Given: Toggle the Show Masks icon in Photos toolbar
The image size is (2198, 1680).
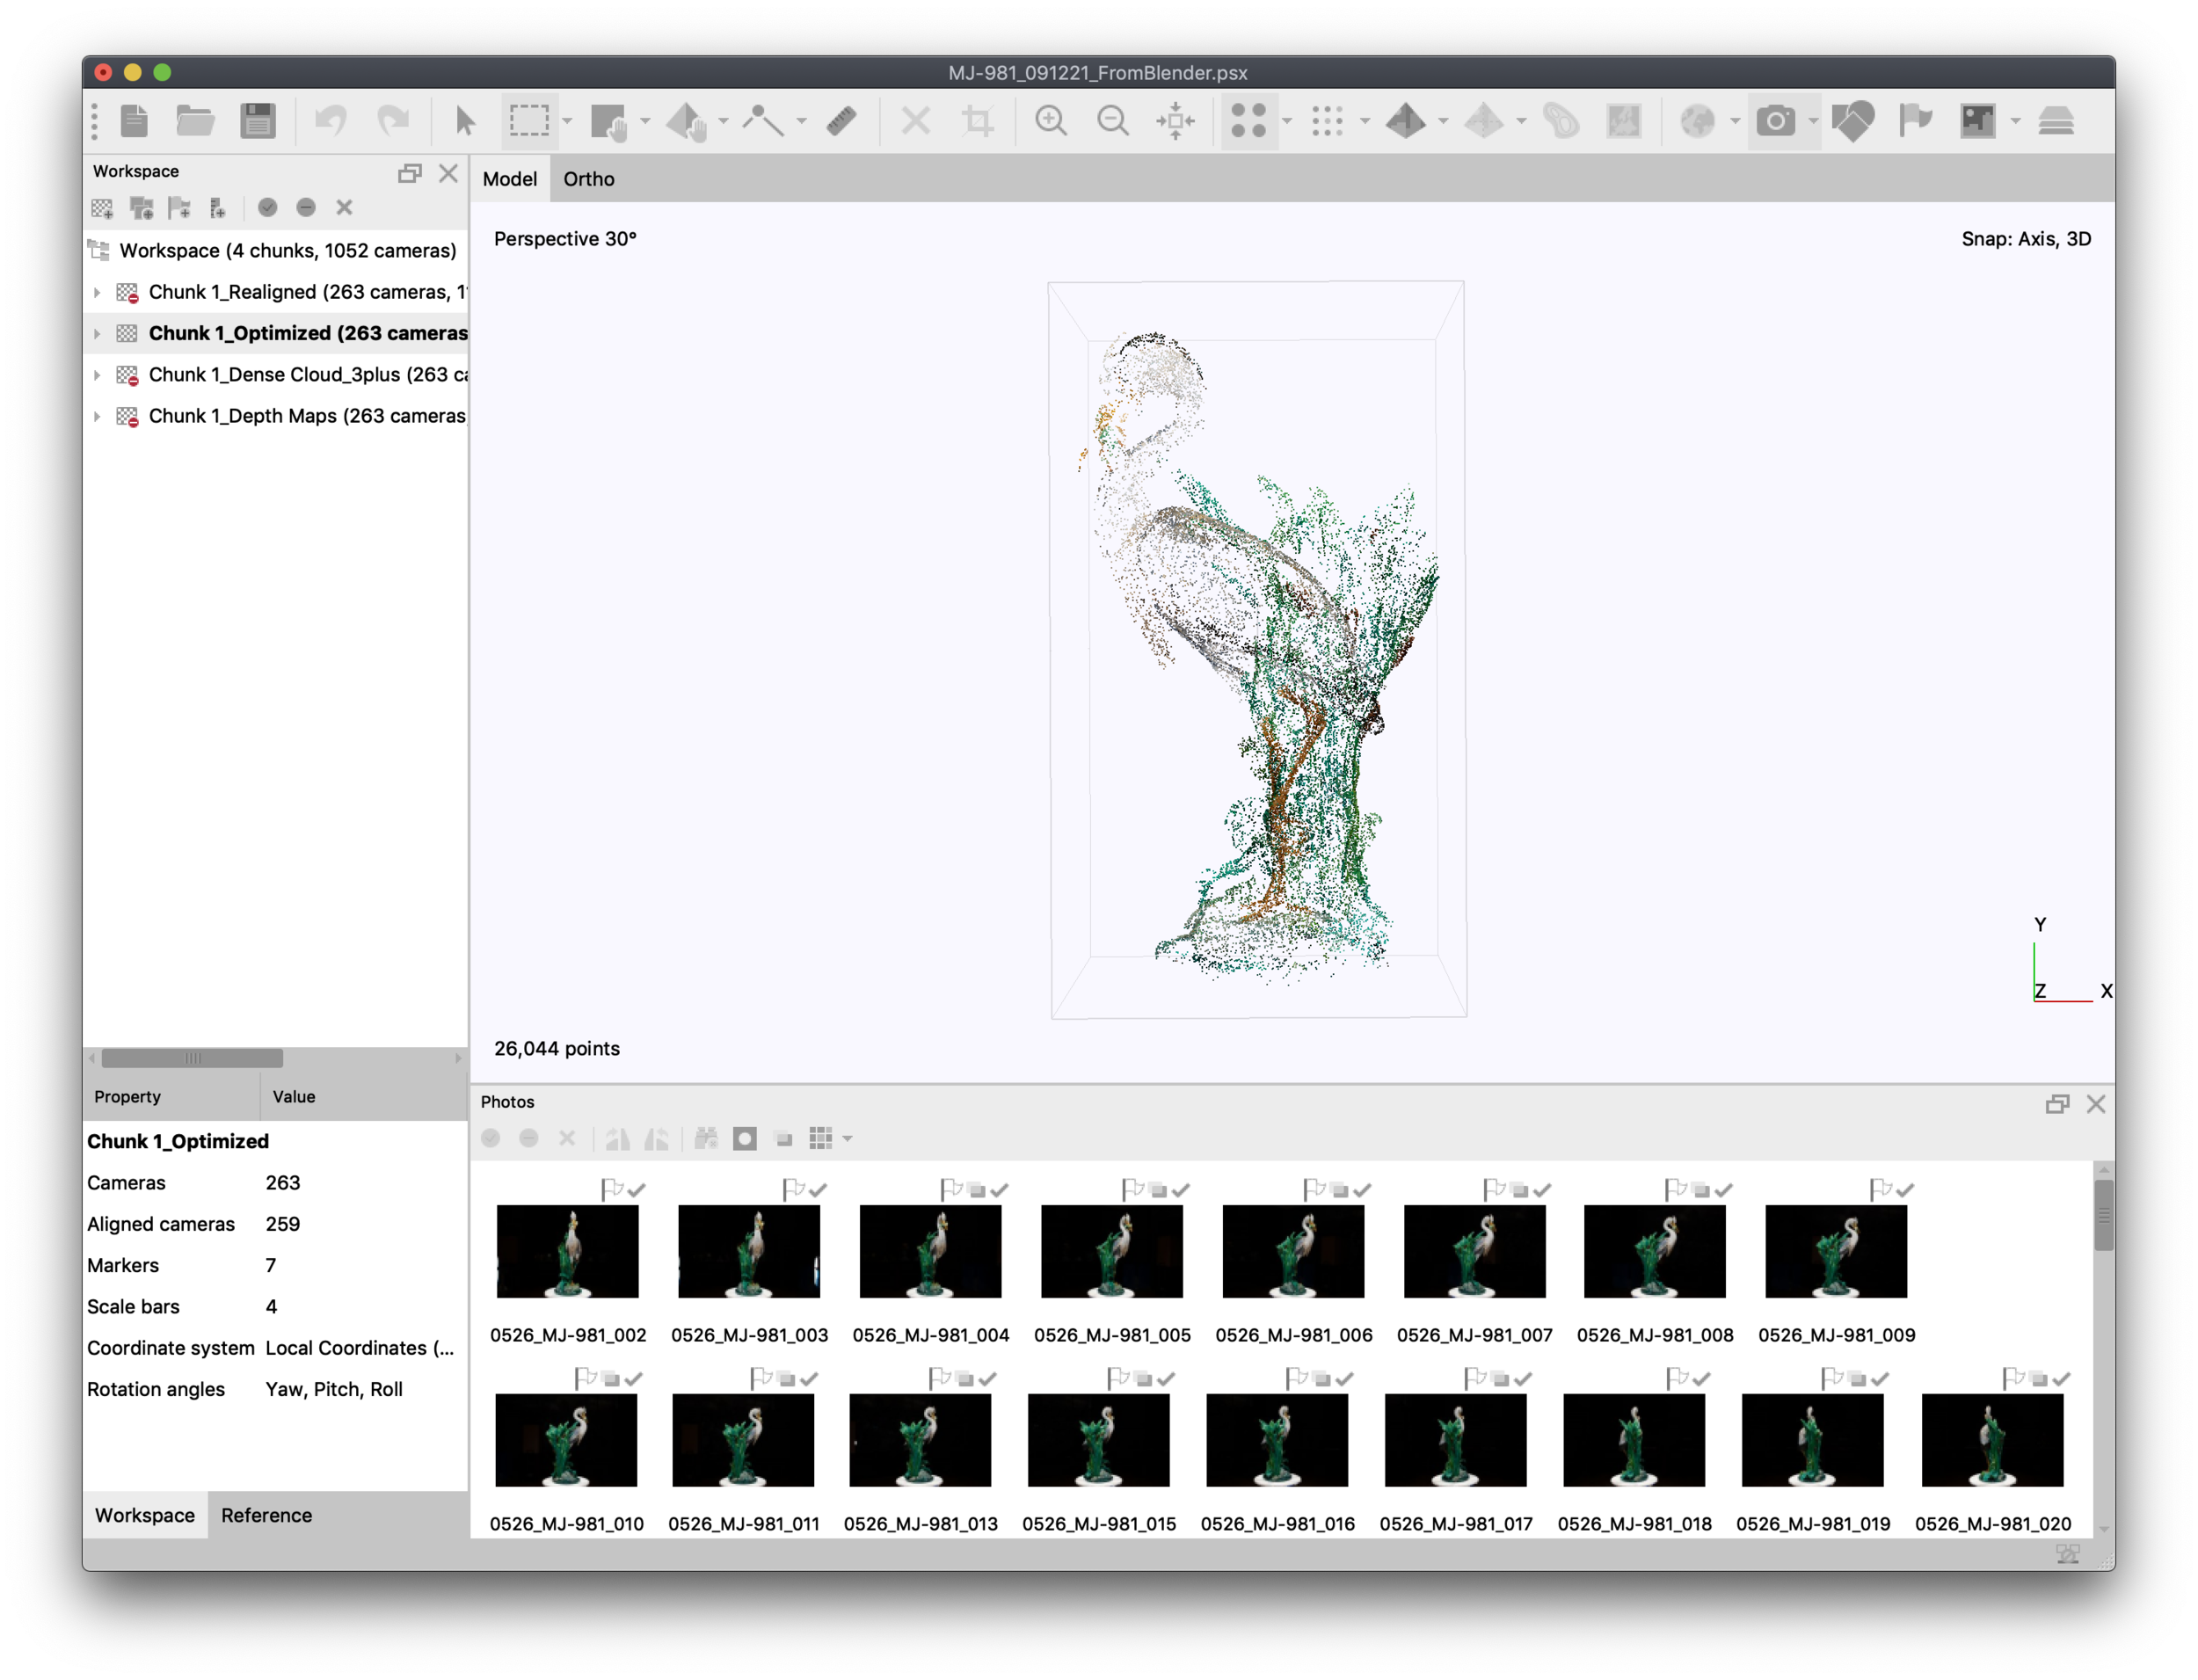Looking at the screenshot, I should coord(745,1139).
